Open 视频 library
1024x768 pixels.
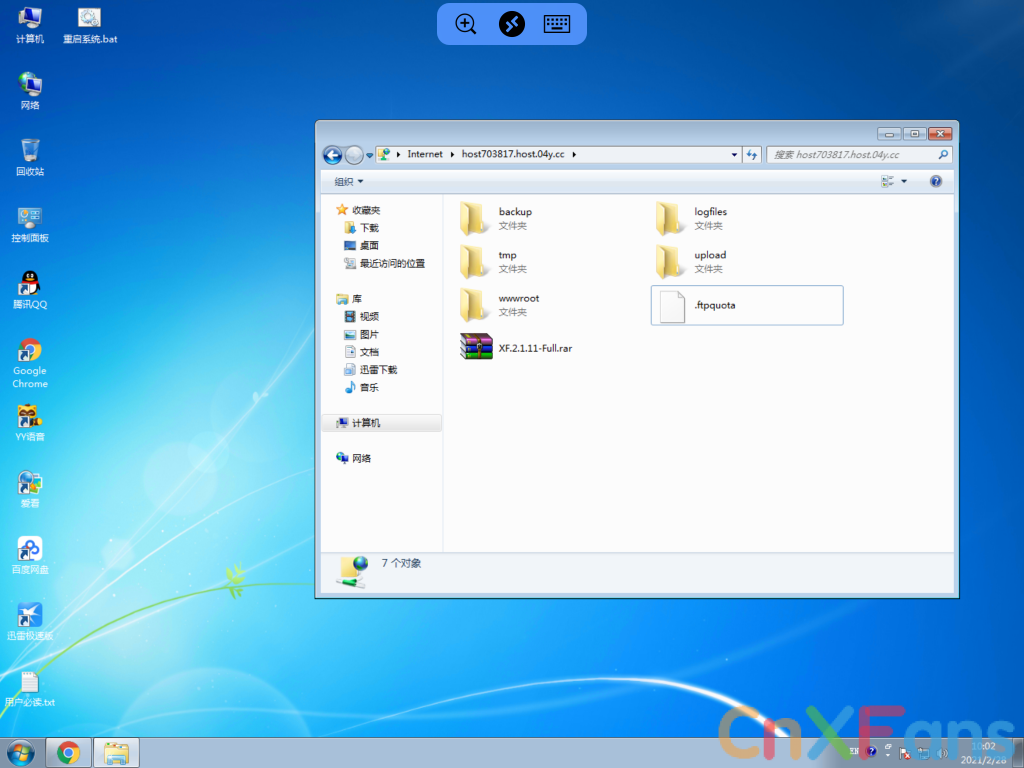(361, 317)
